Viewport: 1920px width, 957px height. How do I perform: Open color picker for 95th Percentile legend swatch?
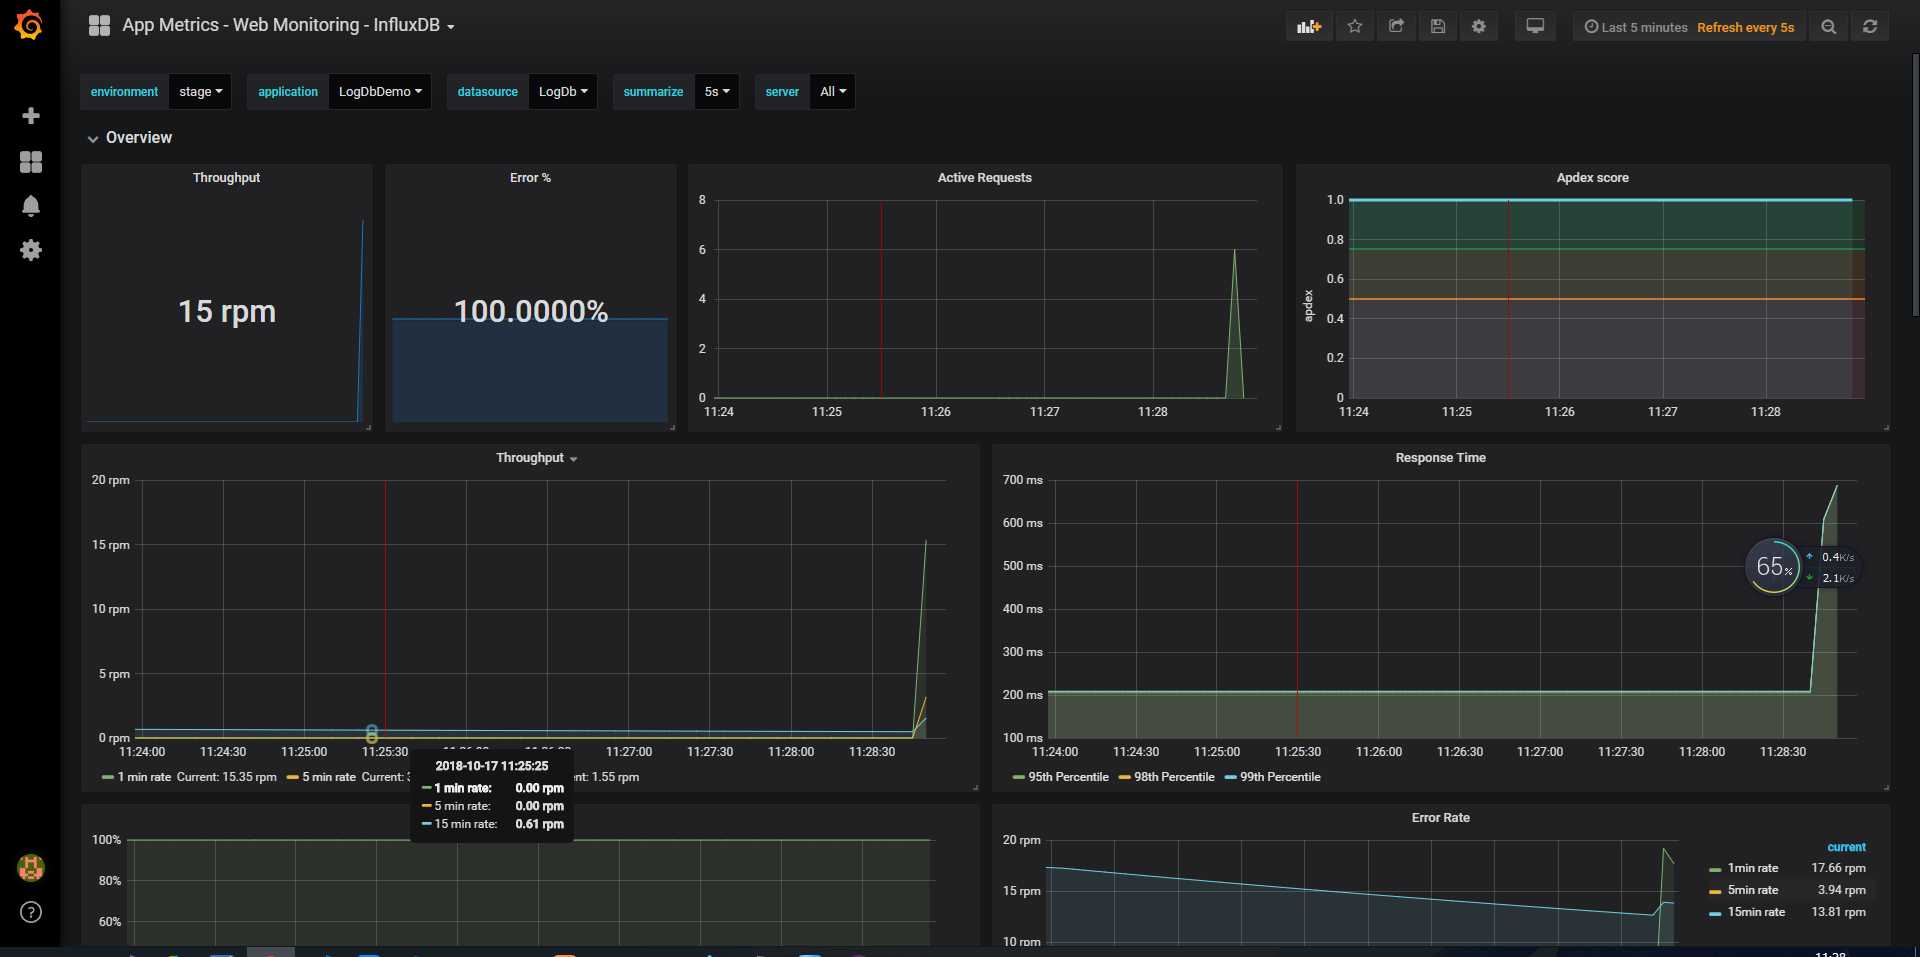(1018, 778)
